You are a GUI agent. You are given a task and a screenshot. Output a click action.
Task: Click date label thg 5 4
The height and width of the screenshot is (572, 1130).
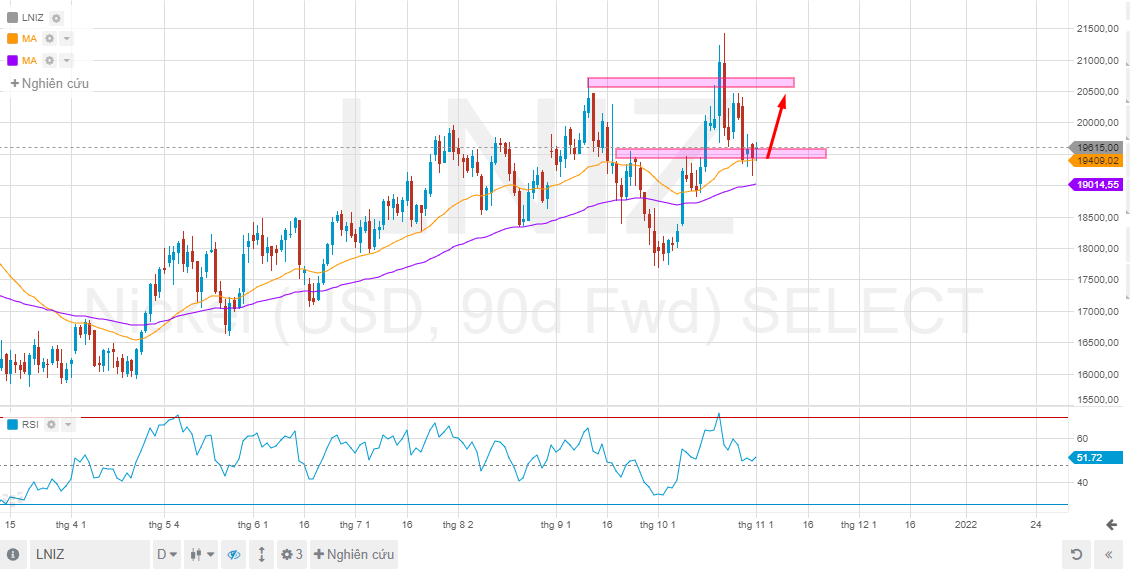(x=164, y=524)
